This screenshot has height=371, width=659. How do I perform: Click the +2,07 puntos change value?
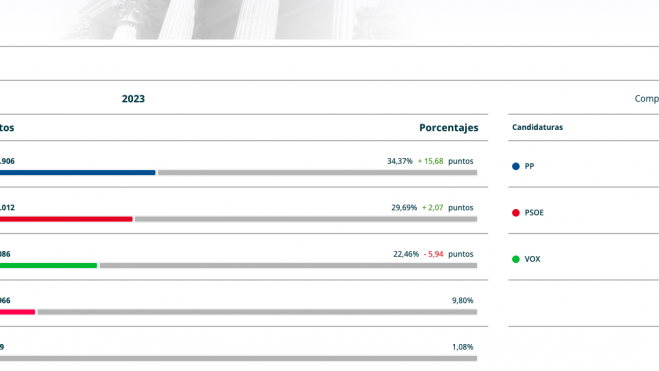pos(448,208)
